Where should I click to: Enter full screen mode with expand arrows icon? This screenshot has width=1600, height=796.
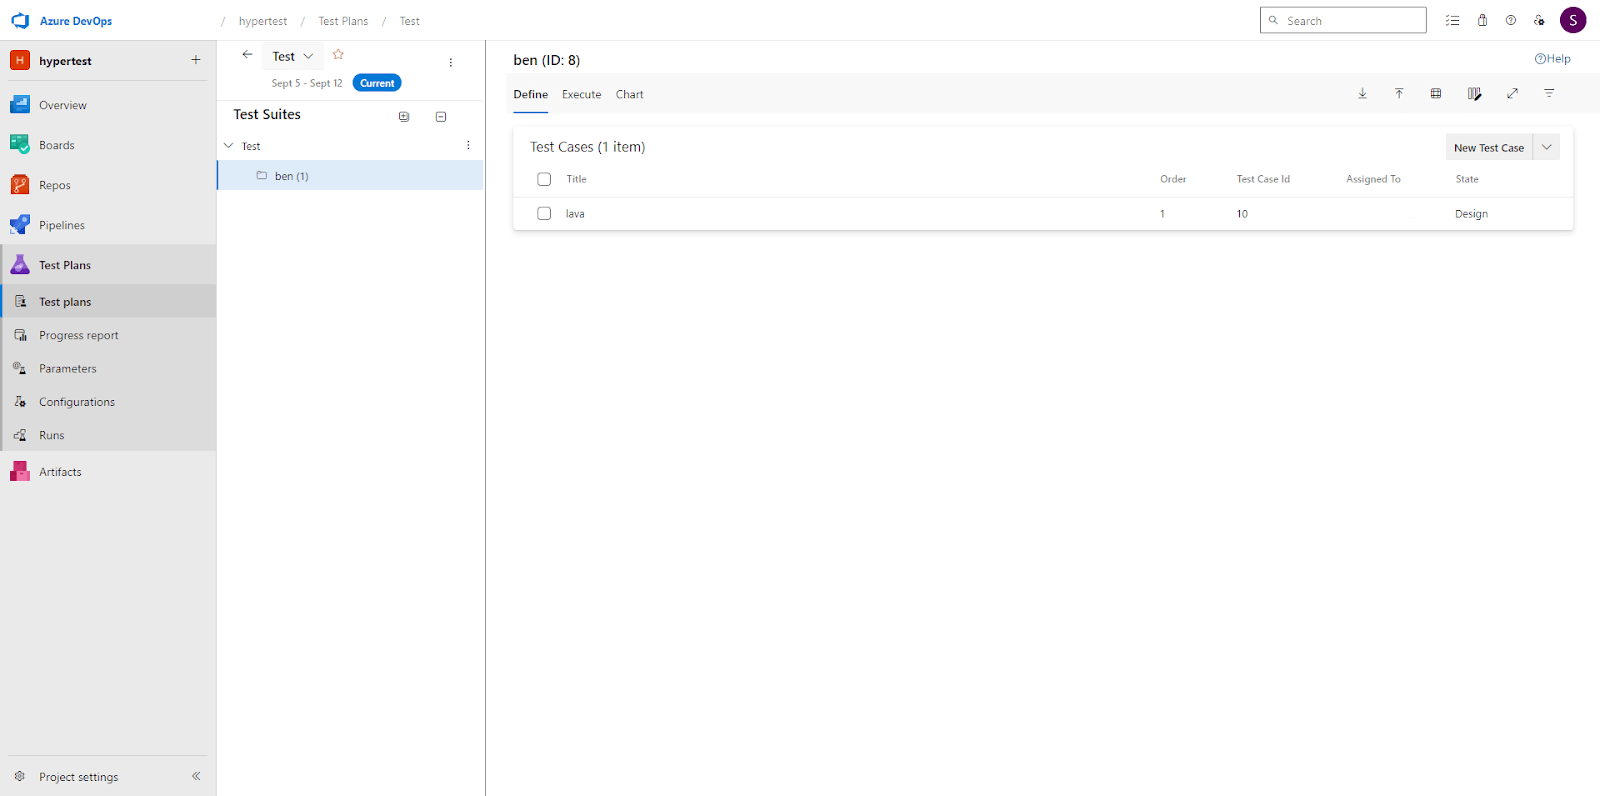pyautogui.click(x=1512, y=93)
